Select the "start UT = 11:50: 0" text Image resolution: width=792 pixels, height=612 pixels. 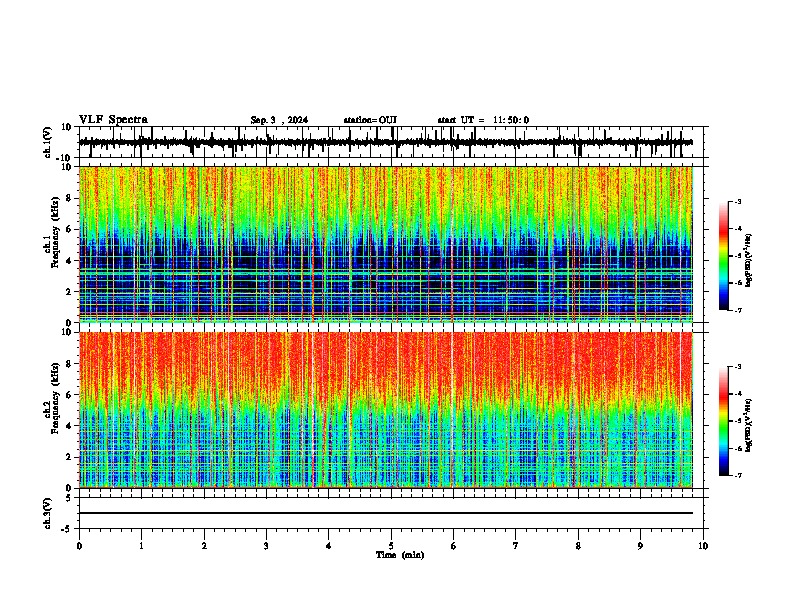click(483, 120)
